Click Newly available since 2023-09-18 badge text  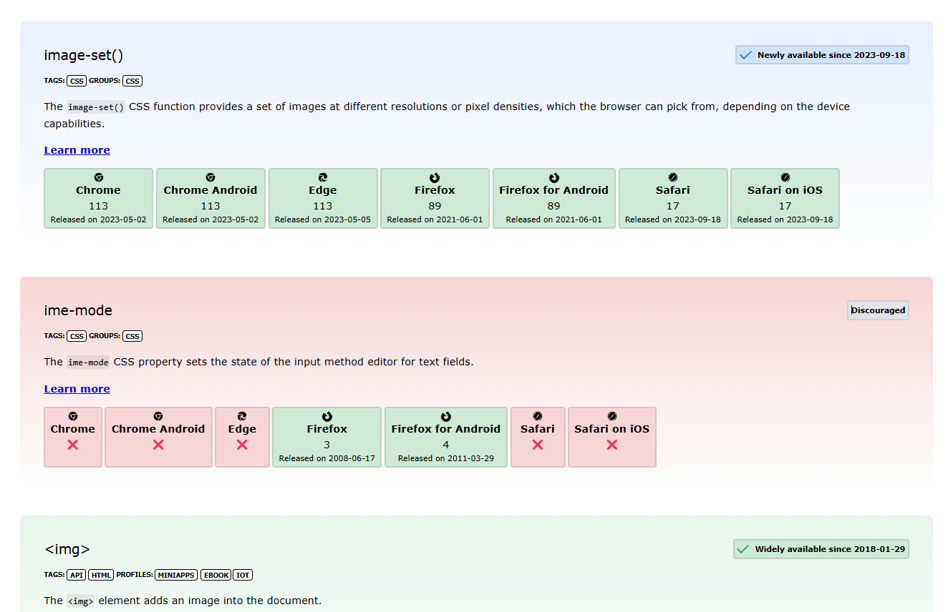click(x=831, y=55)
